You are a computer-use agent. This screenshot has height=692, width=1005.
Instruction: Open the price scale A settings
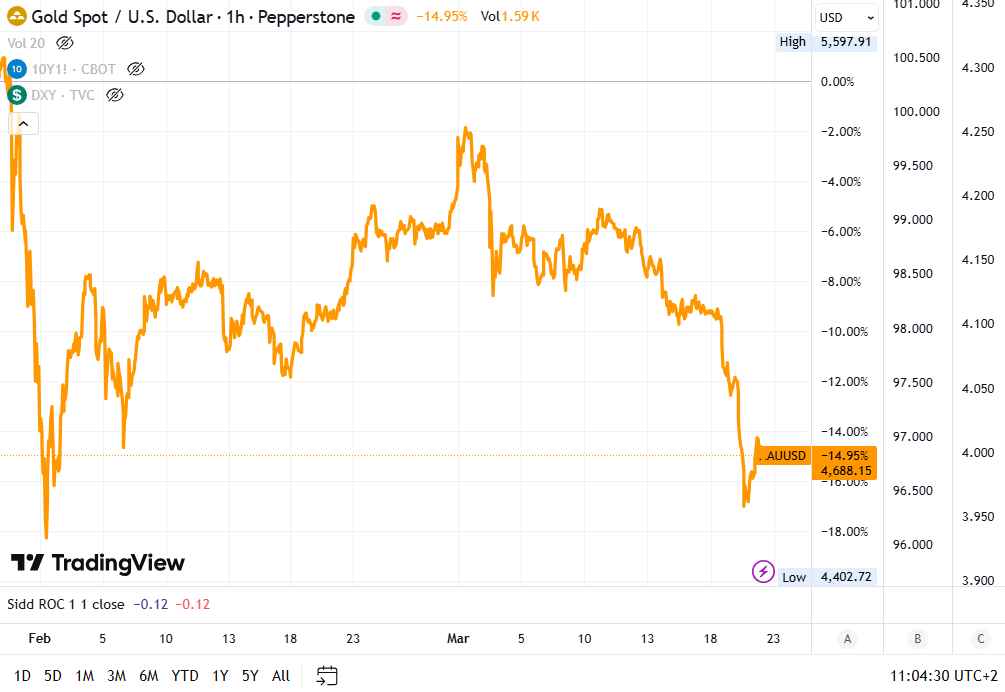point(847,639)
